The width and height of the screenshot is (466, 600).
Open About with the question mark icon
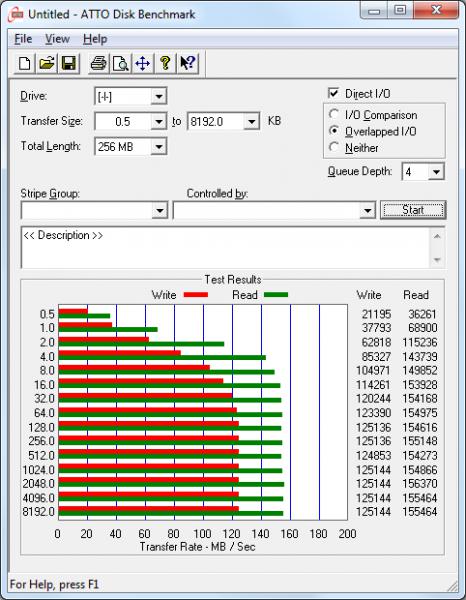165,63
